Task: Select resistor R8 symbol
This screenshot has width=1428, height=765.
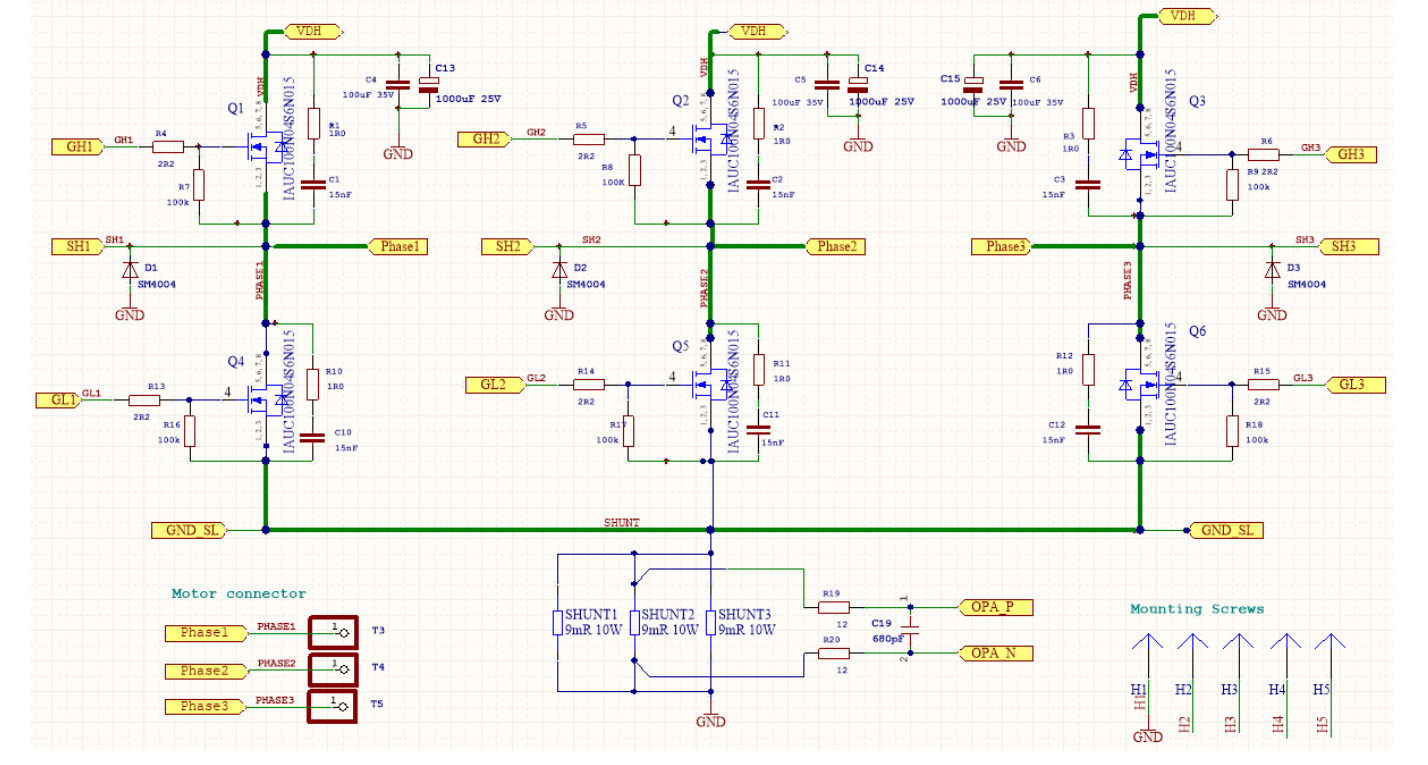Action: tap(634, 171)
